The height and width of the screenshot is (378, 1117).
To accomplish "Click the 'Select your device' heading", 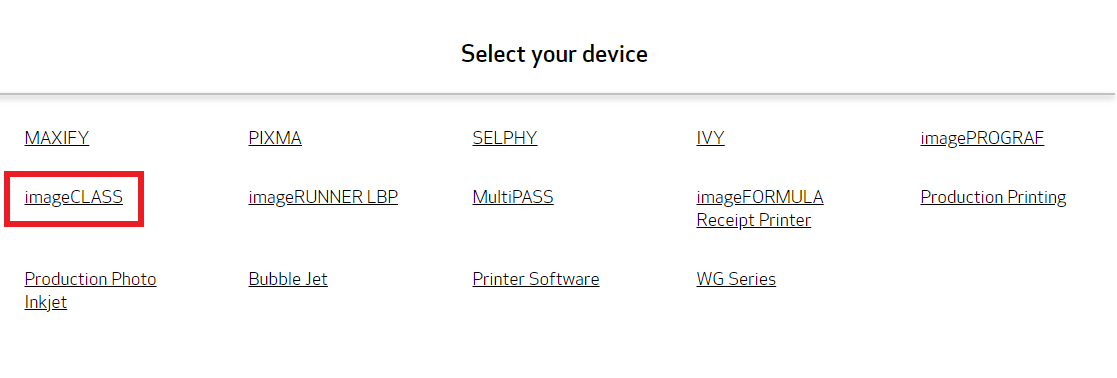I will coord(554,54).
